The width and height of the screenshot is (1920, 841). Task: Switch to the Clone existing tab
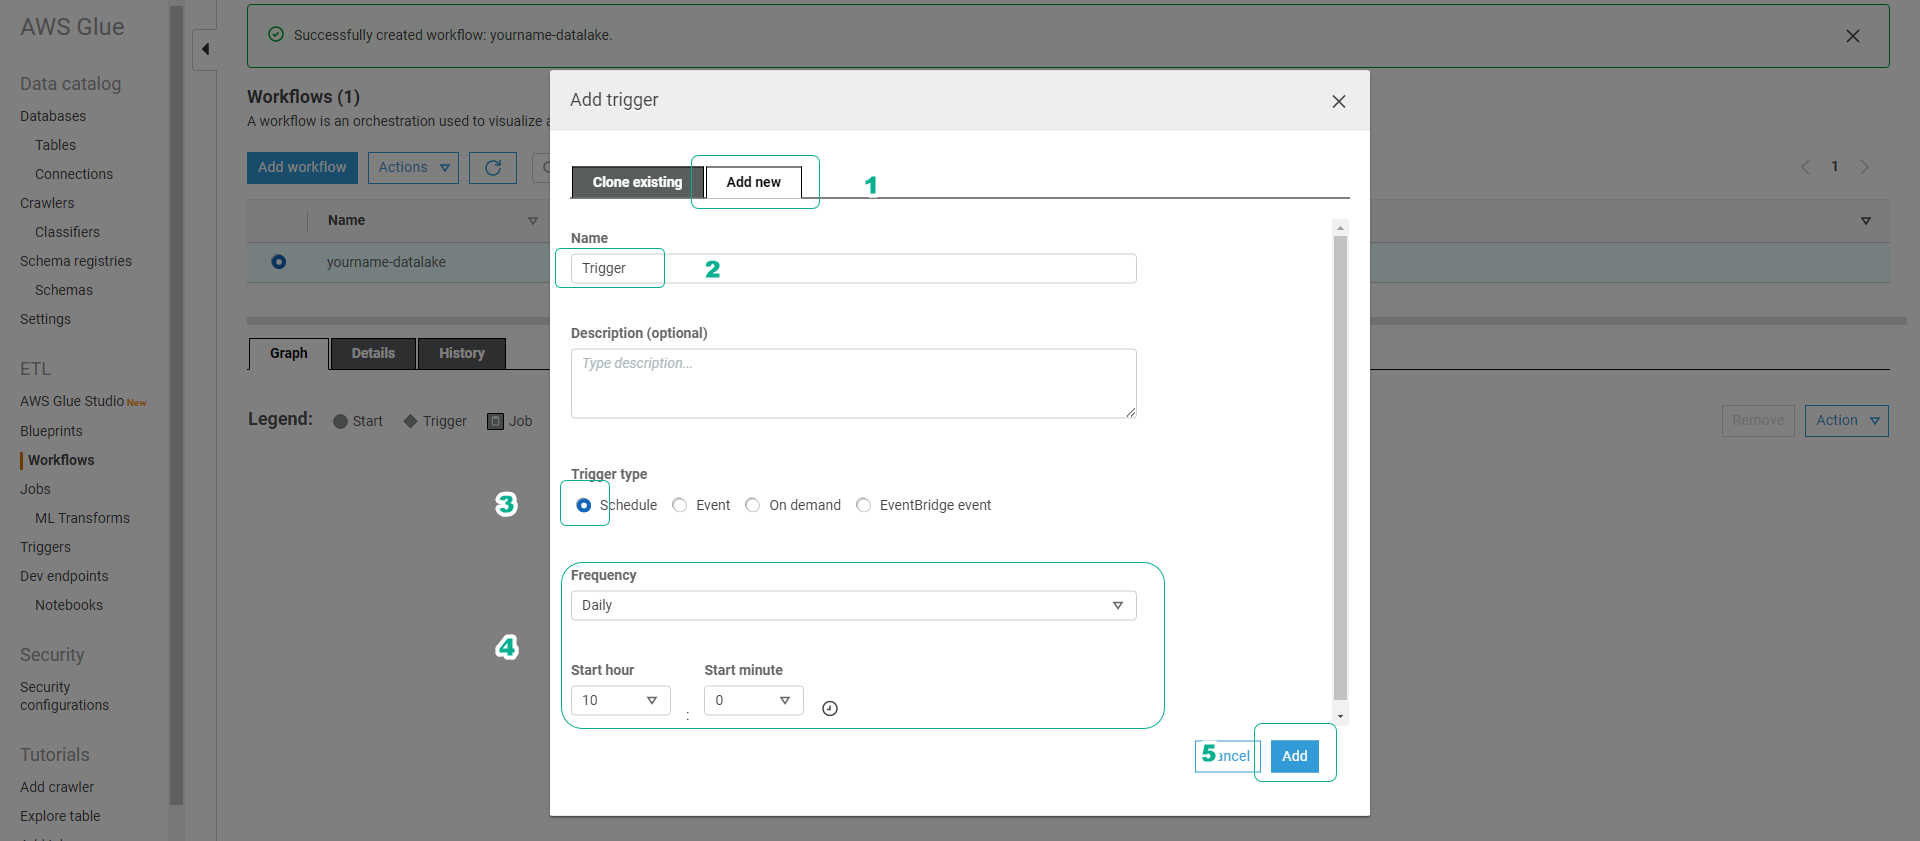(637, 182)
